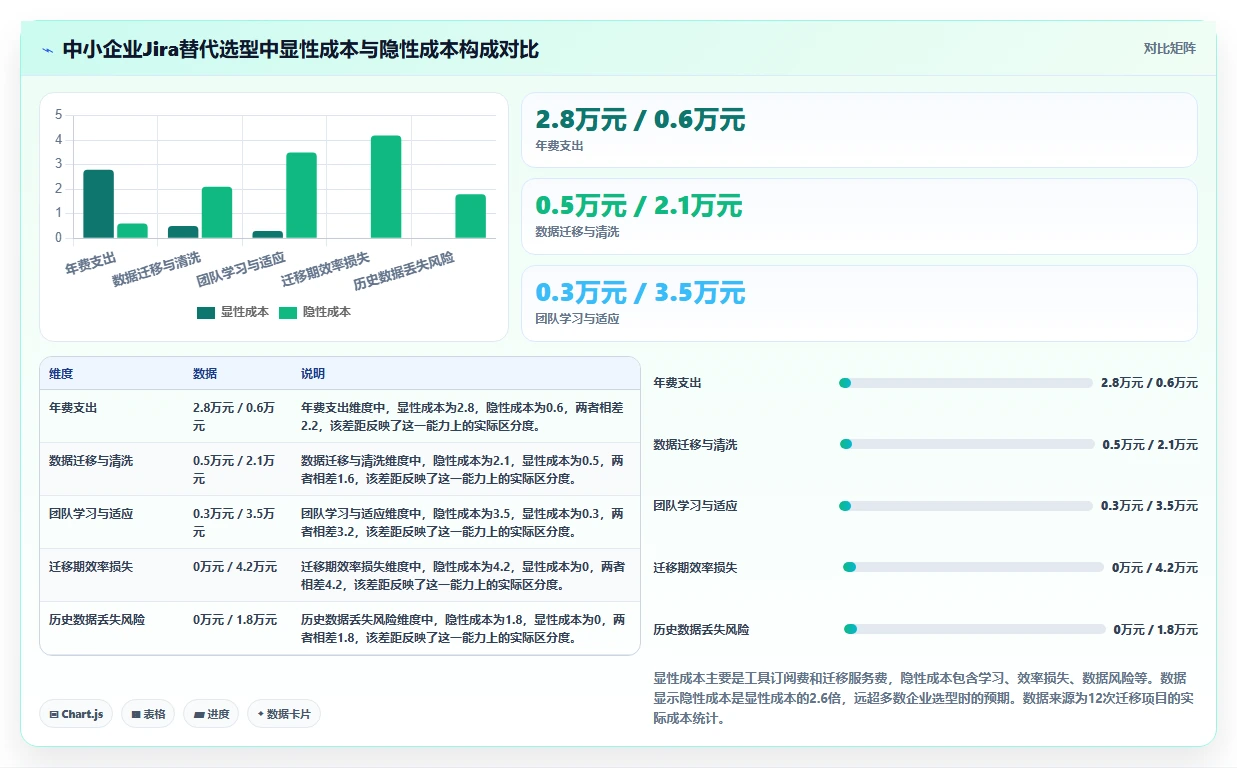Toggle the 隐性成本 legend swatch
Screen dimensions: 1237x768
pos(288,312)
